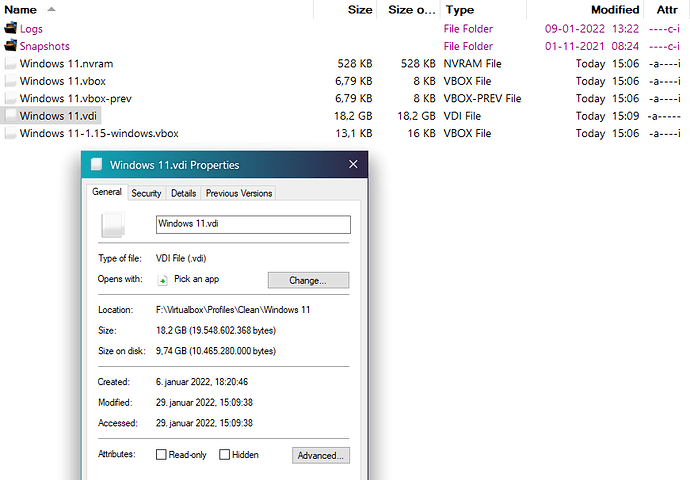690x480 pixels.
Task: Toggle the Read-only checkbox
Action: (x=161, y=454)
